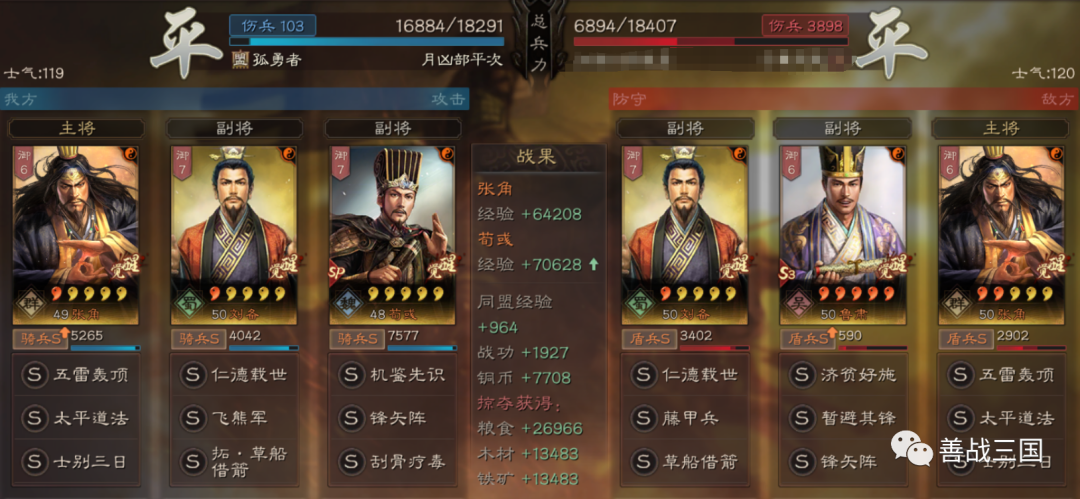Click the S icon beside 刮骨疗毒
The height and width of the screenshot is (499, 1080).
pyautogui.click(x=351, y=460)
